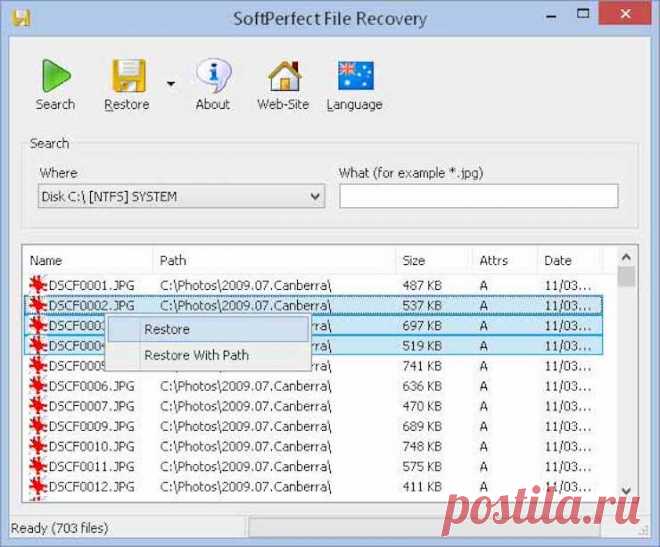
Task: Click the red icon beside DSCF0009.JPG
Action: (x=38, y=425)
